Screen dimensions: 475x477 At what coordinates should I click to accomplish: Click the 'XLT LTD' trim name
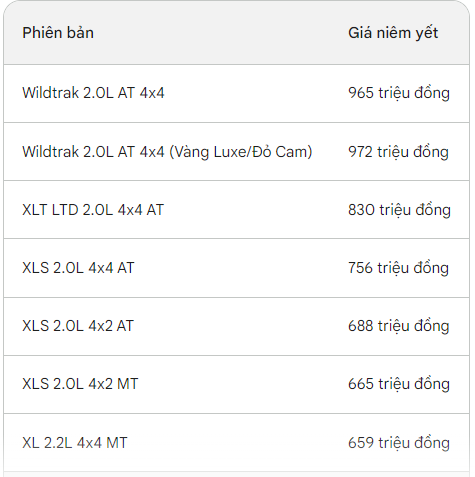[50, 210]
